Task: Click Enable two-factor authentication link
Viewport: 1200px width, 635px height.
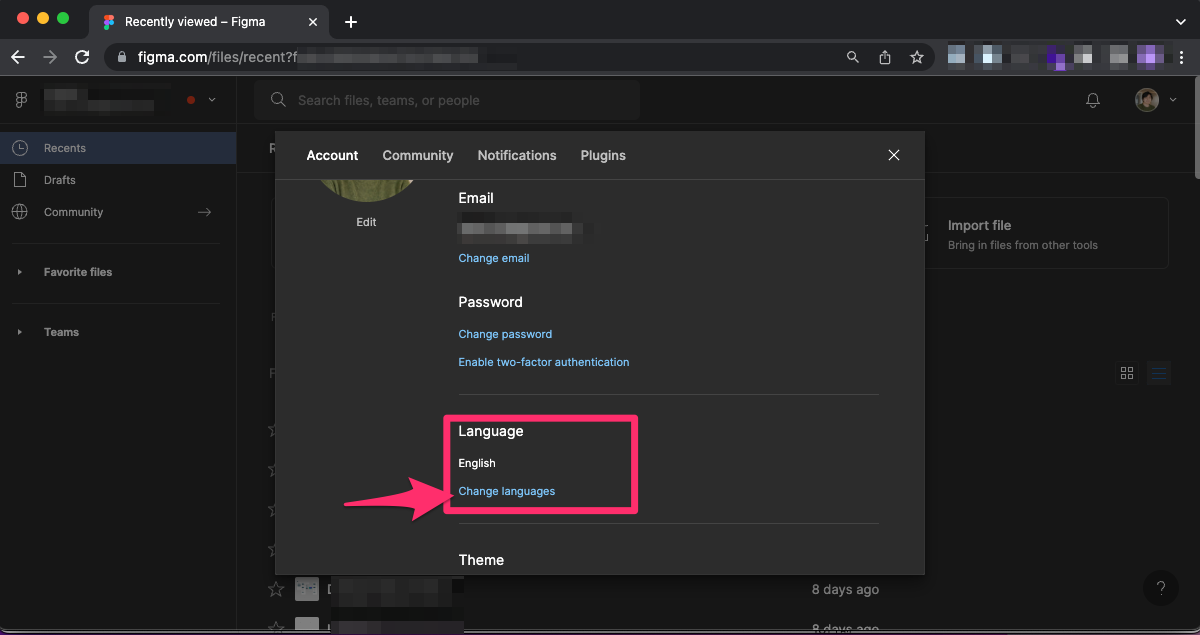Action: (543, 362)
